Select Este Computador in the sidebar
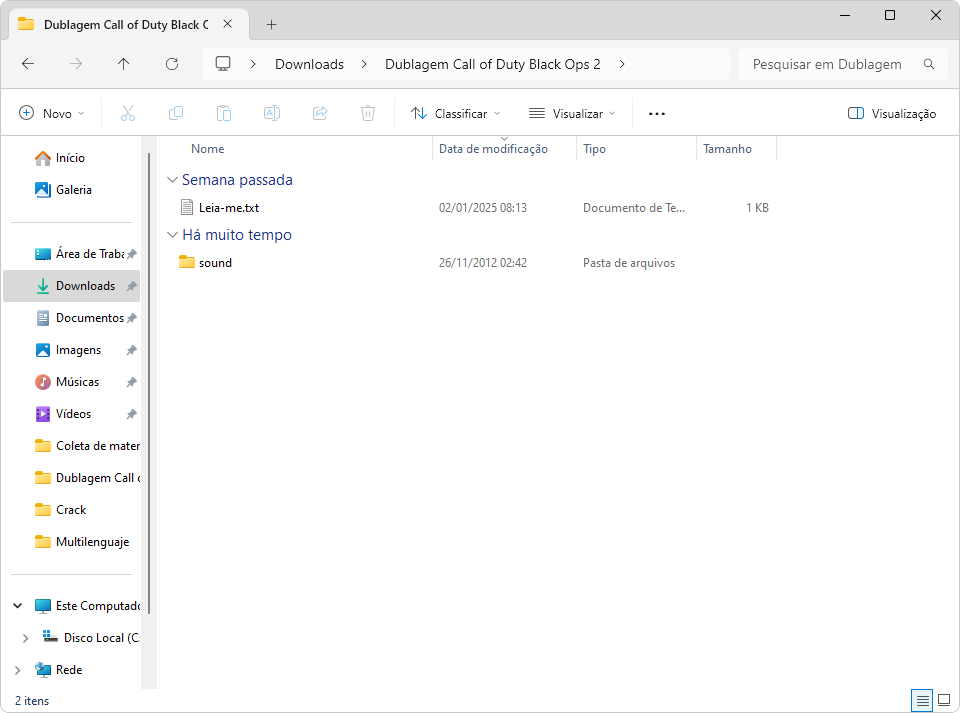 [88, 606]
